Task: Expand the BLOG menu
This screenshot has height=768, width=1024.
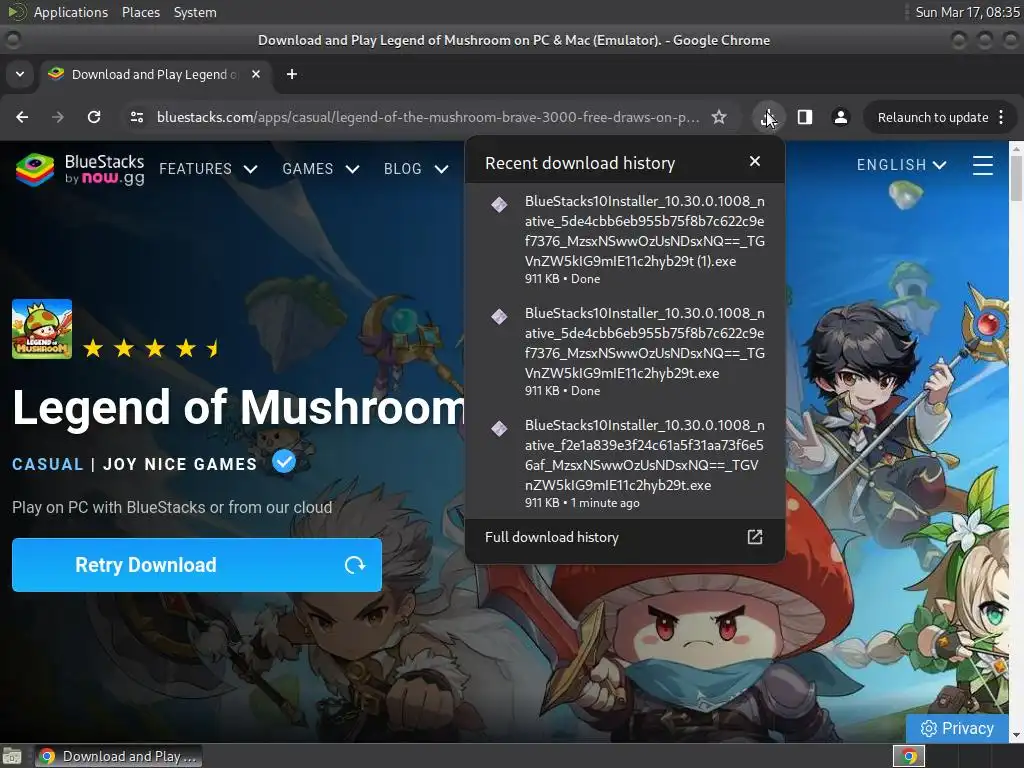Action: tap(416, 168)
